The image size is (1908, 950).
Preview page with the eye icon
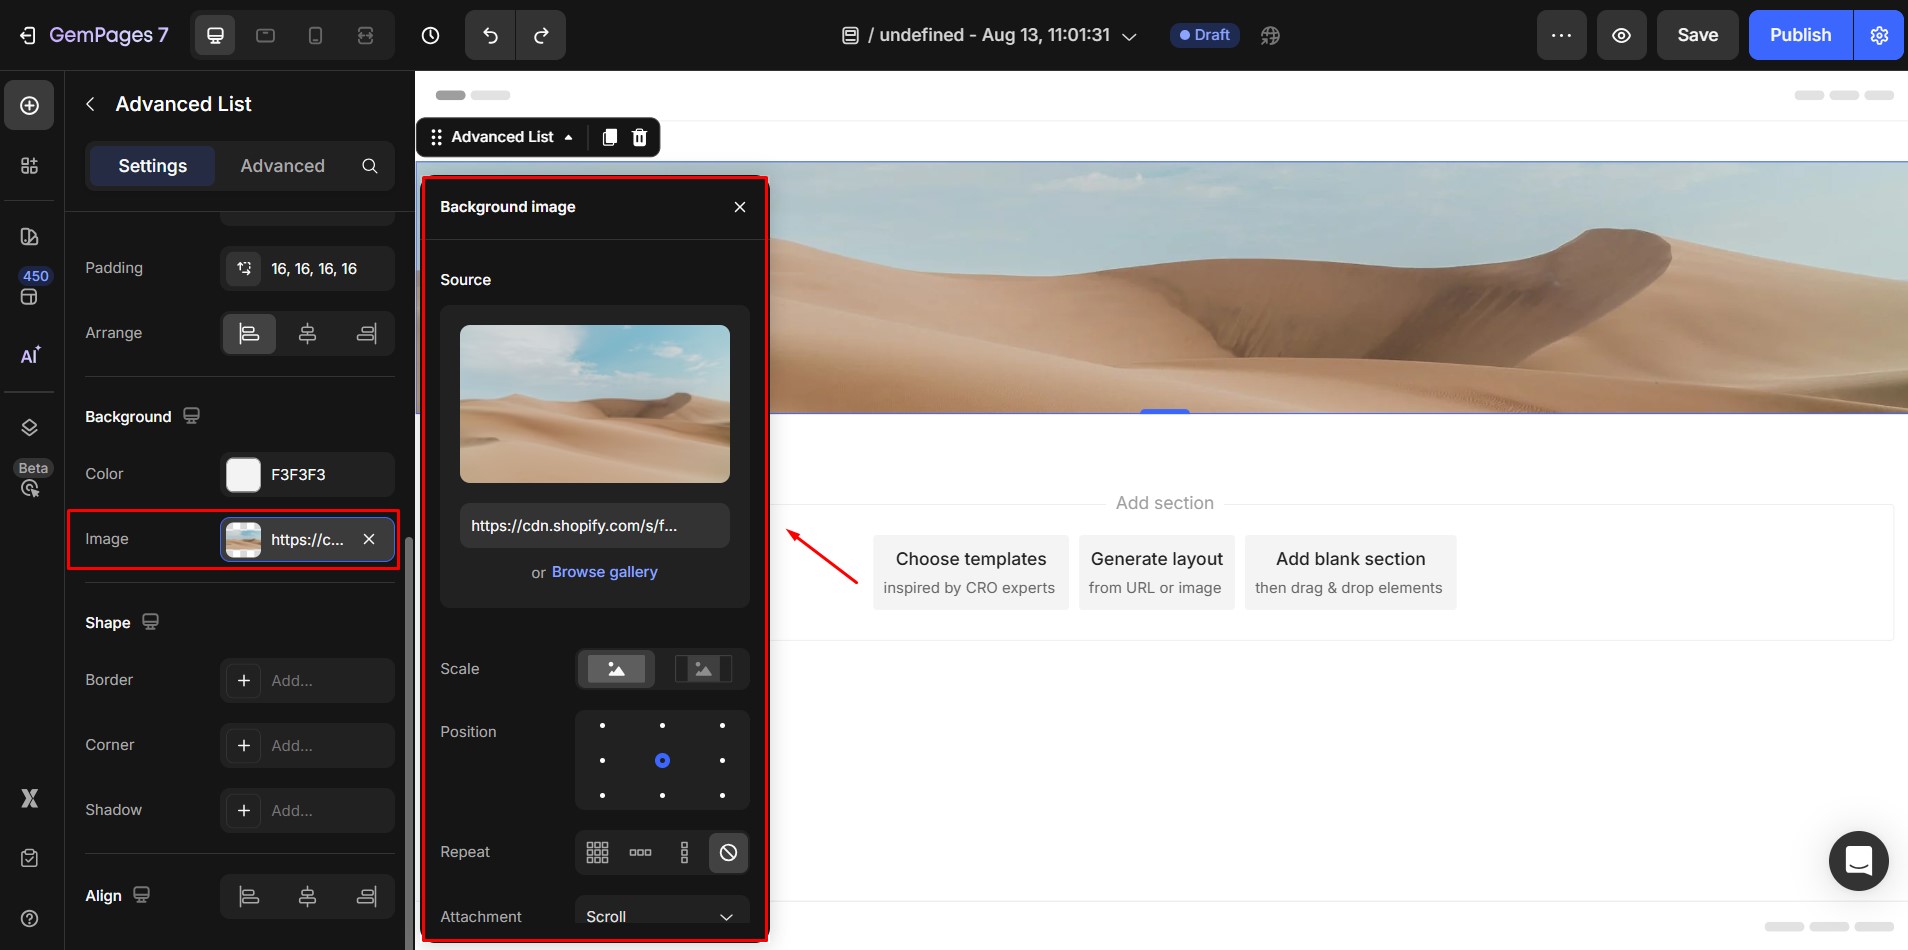pos(1621,36)
